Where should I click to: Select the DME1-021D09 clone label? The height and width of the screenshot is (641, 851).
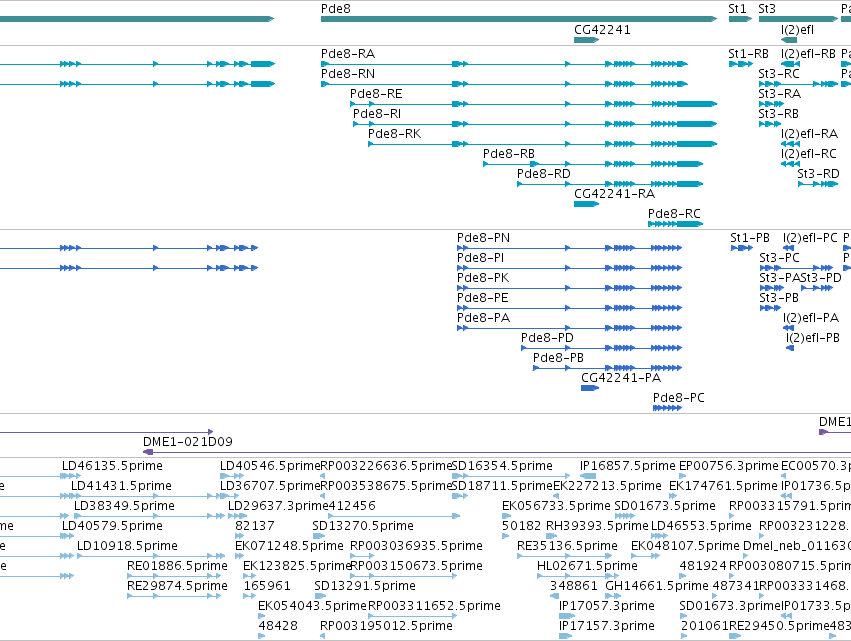click(x=188, y=442)
